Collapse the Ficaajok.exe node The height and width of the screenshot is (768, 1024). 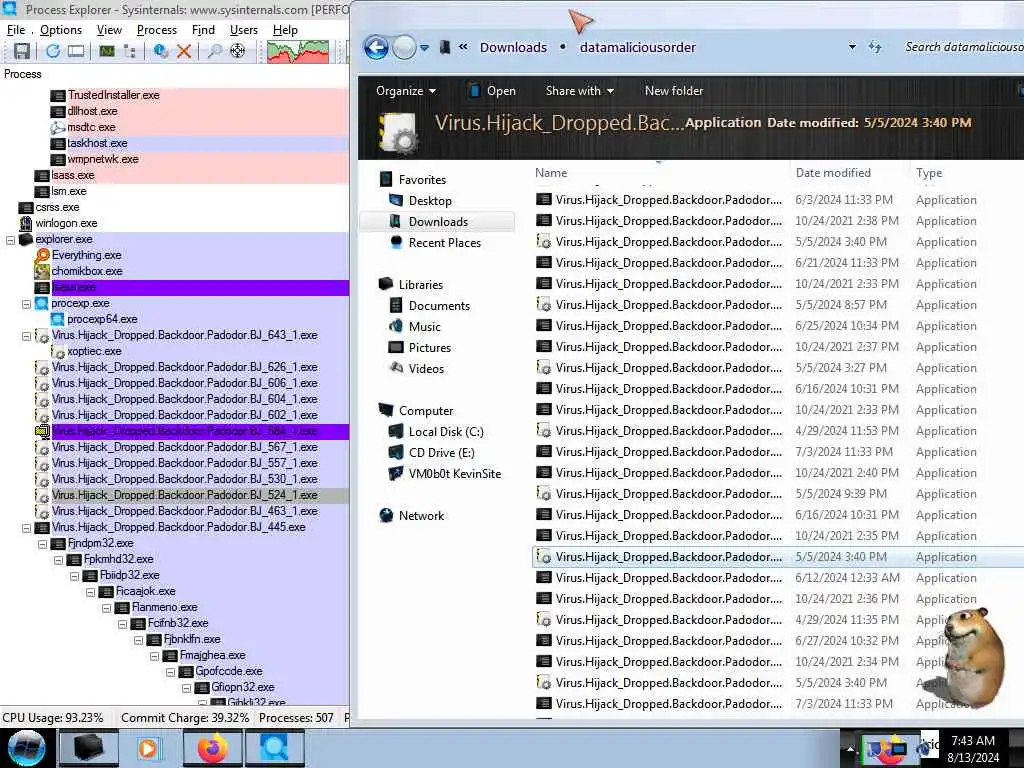point(90,592)
